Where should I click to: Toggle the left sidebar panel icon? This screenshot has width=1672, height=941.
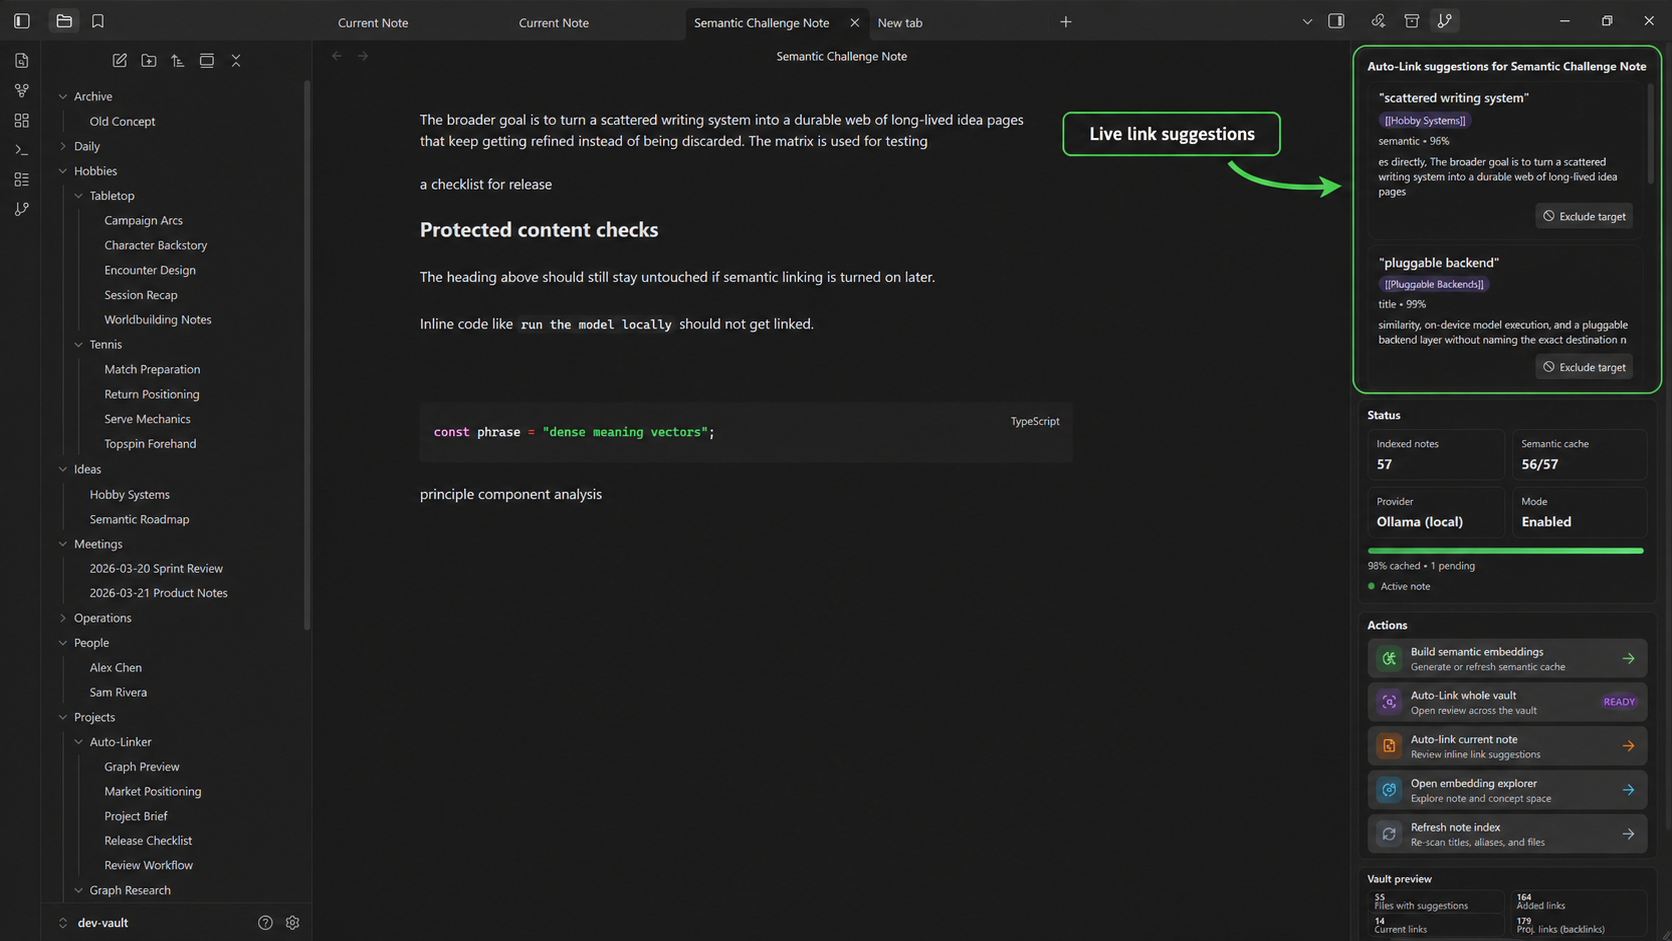coord(22,21)
